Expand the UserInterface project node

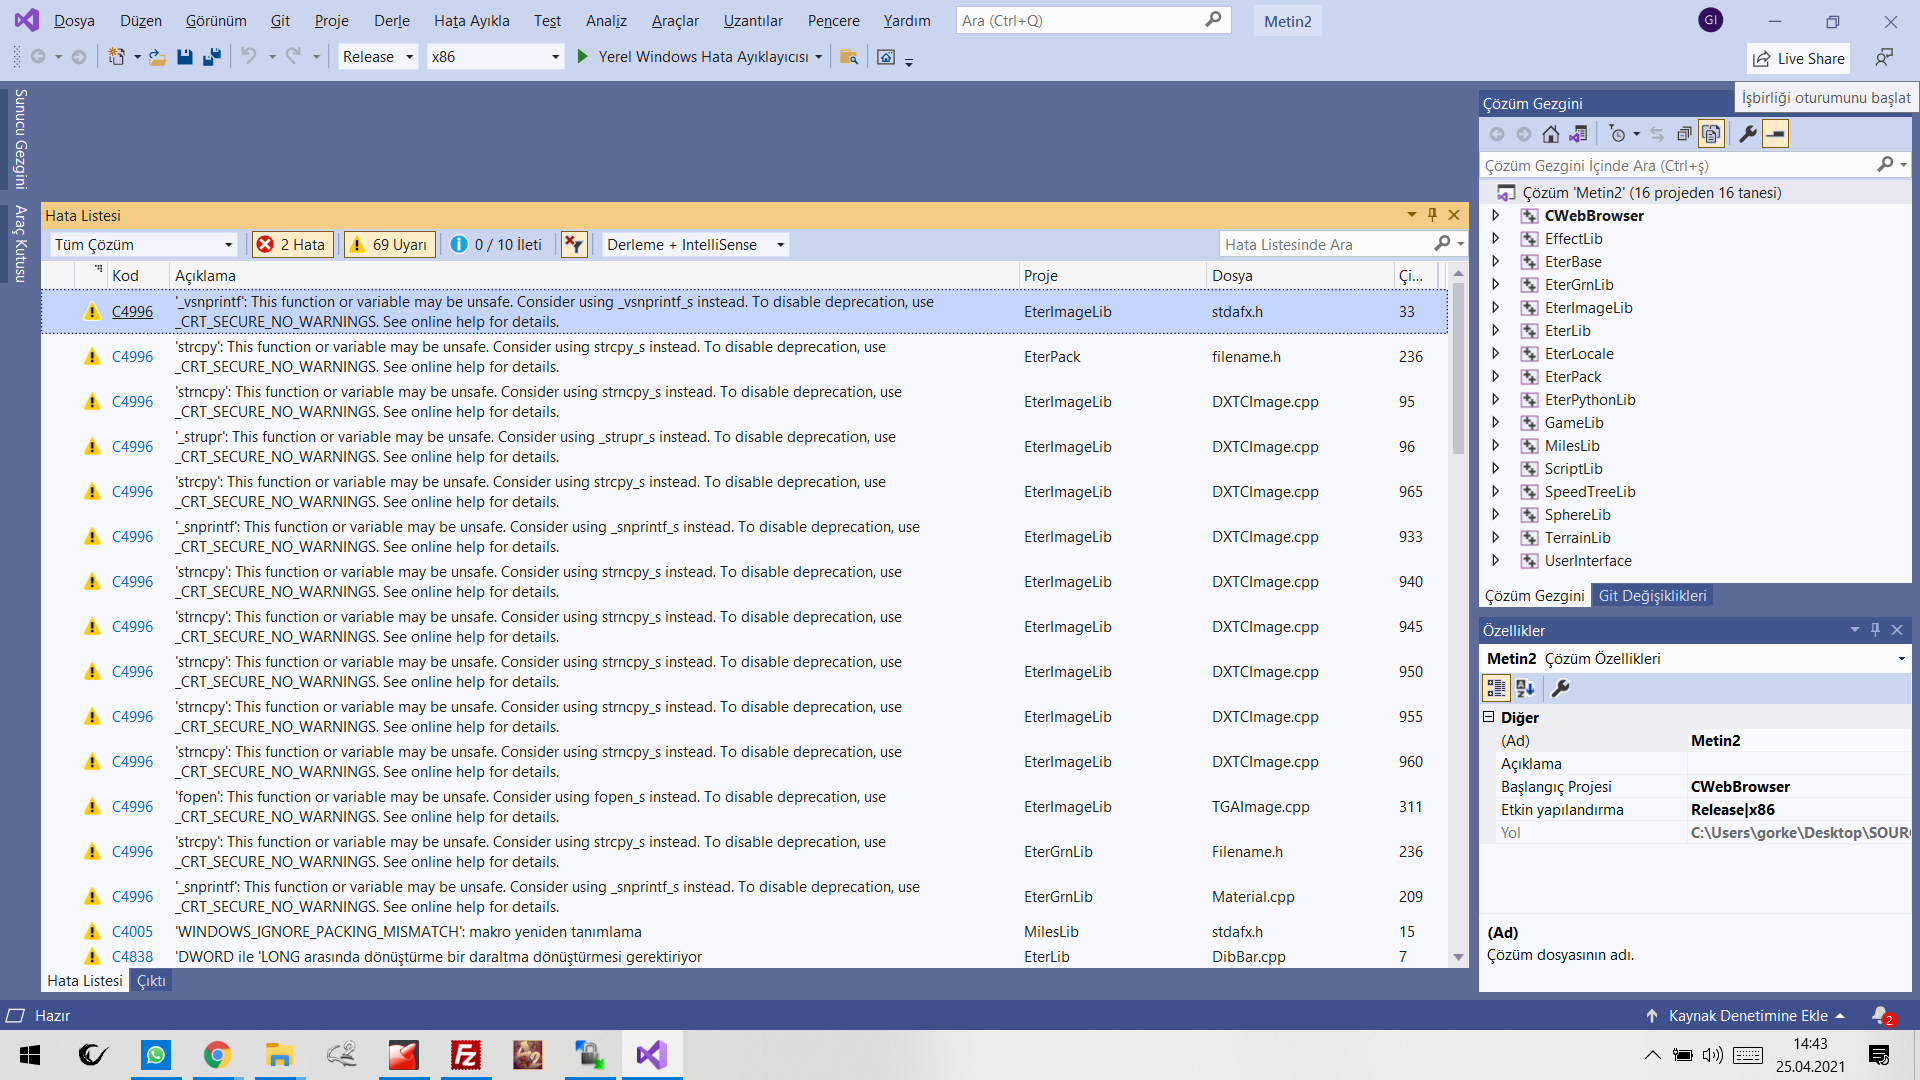1495,560
